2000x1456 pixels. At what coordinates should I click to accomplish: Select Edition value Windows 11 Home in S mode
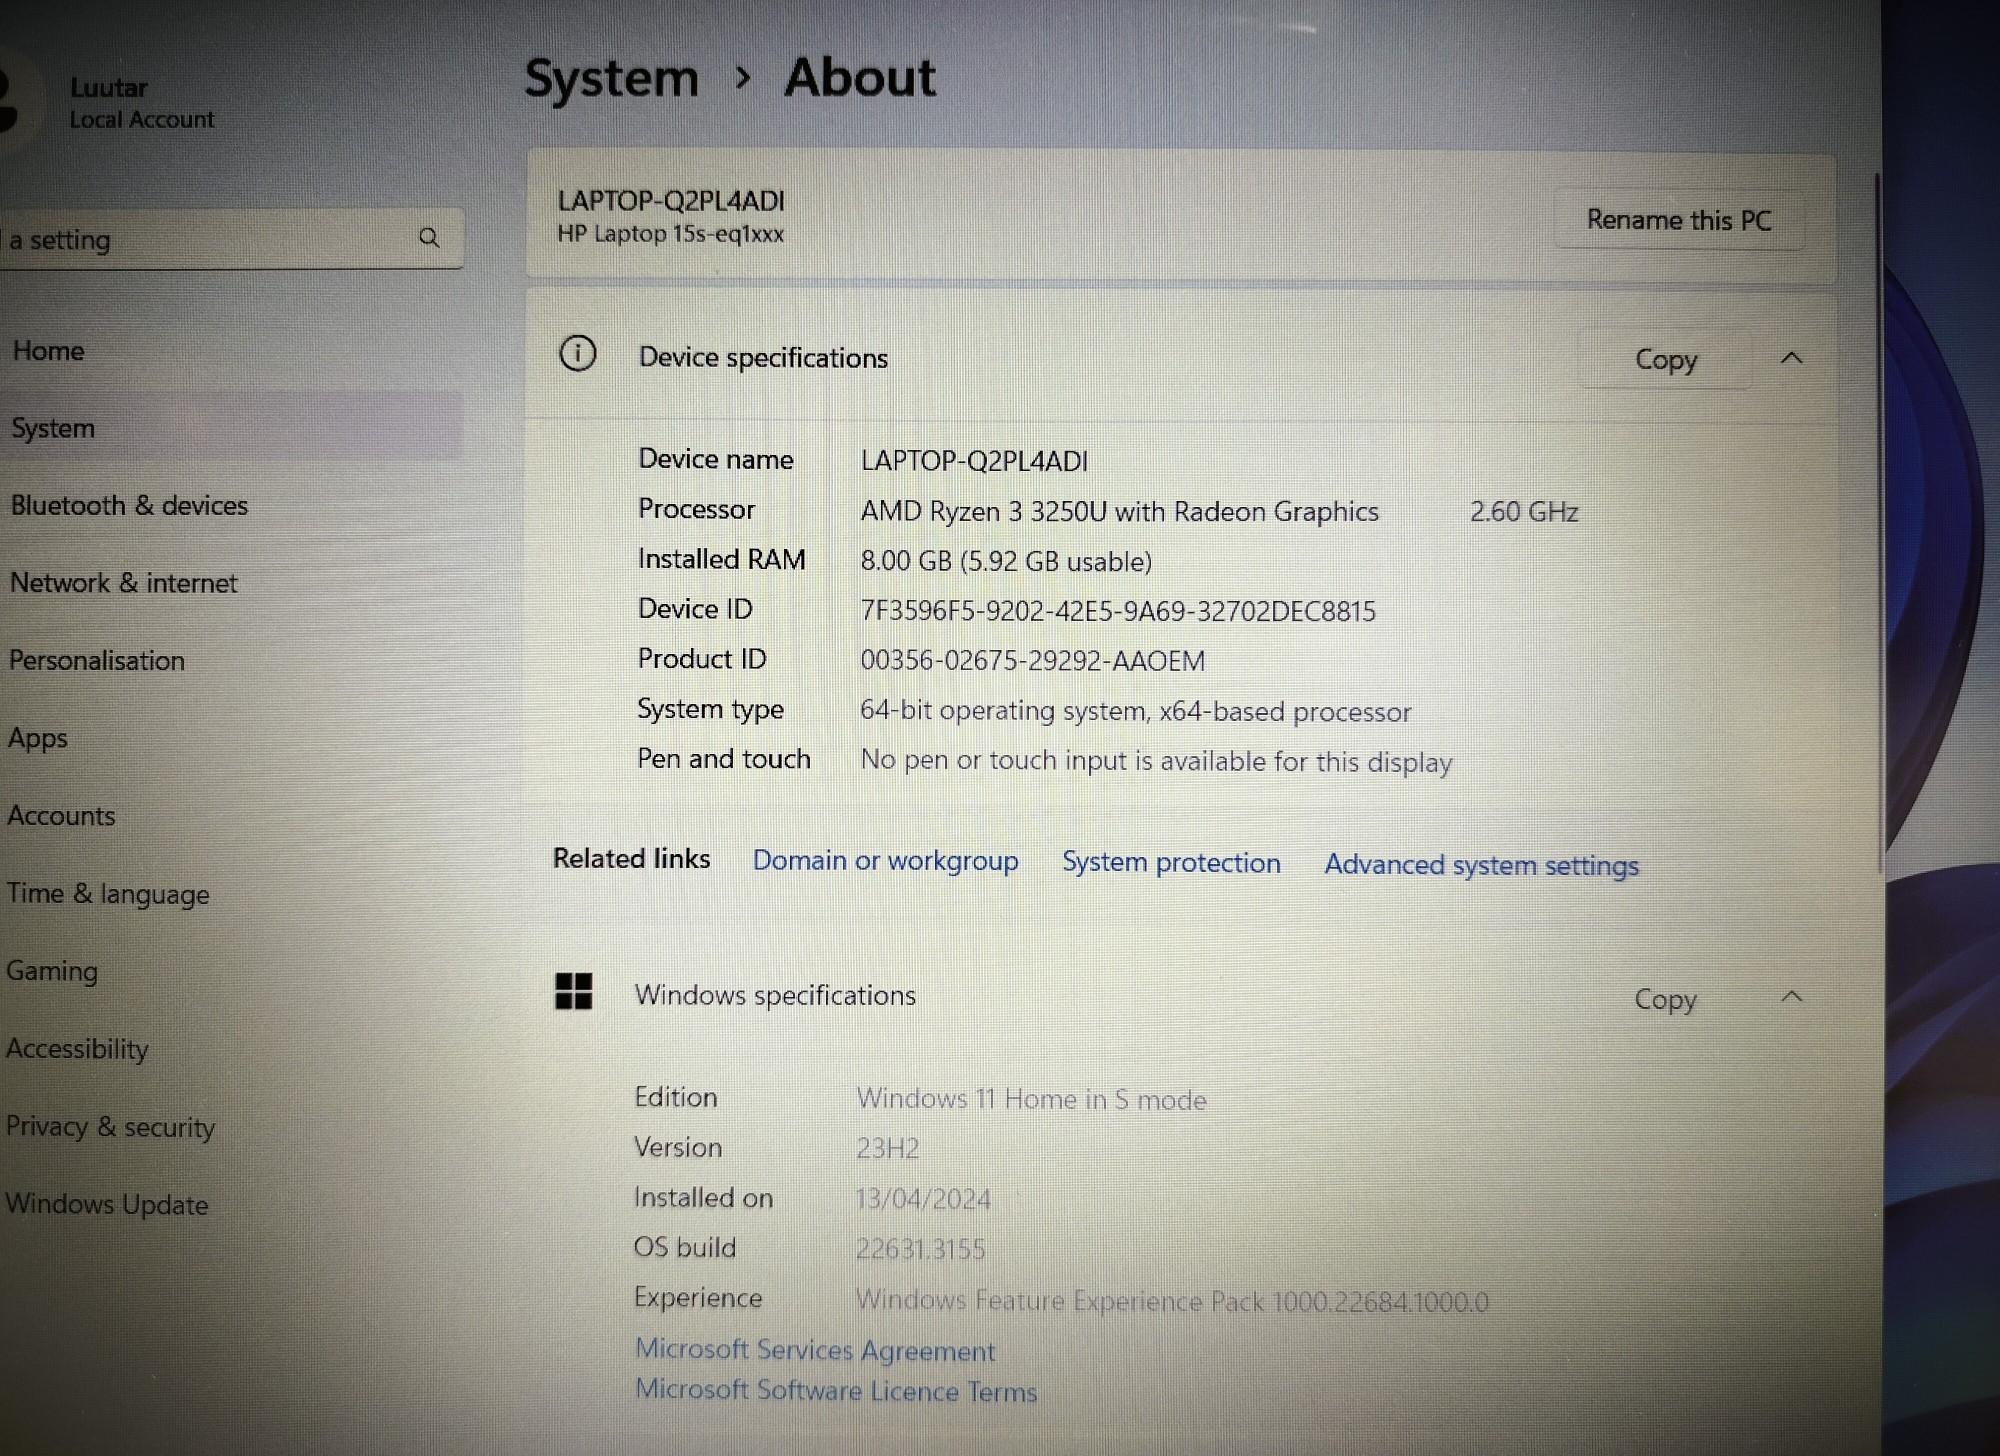click(1031, 1099)
